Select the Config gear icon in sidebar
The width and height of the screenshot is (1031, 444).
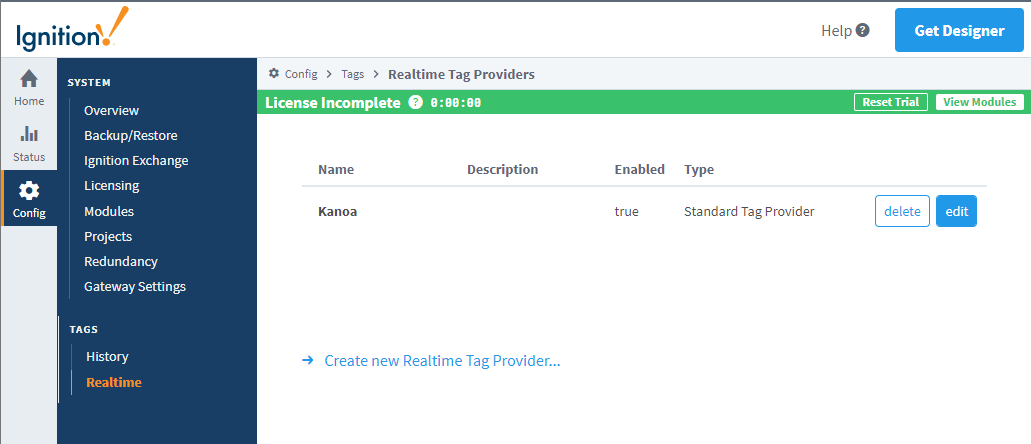[x=29, y=191]
